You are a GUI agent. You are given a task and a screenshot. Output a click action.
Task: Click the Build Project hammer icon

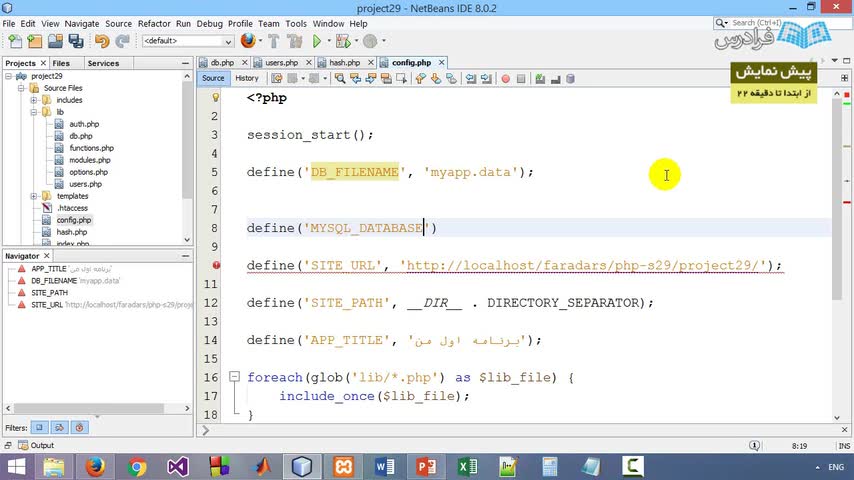[x=273, y=41]
